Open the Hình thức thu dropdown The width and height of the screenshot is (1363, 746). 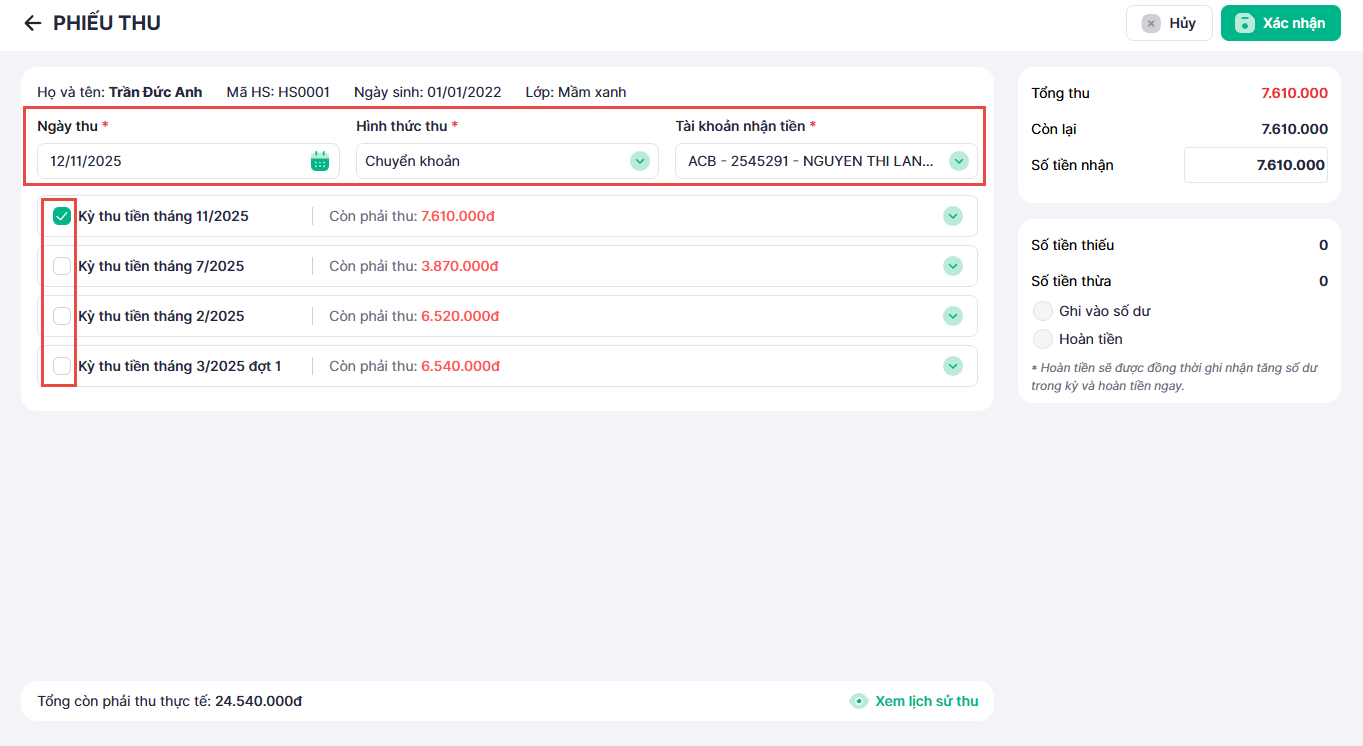coord(639,161)
